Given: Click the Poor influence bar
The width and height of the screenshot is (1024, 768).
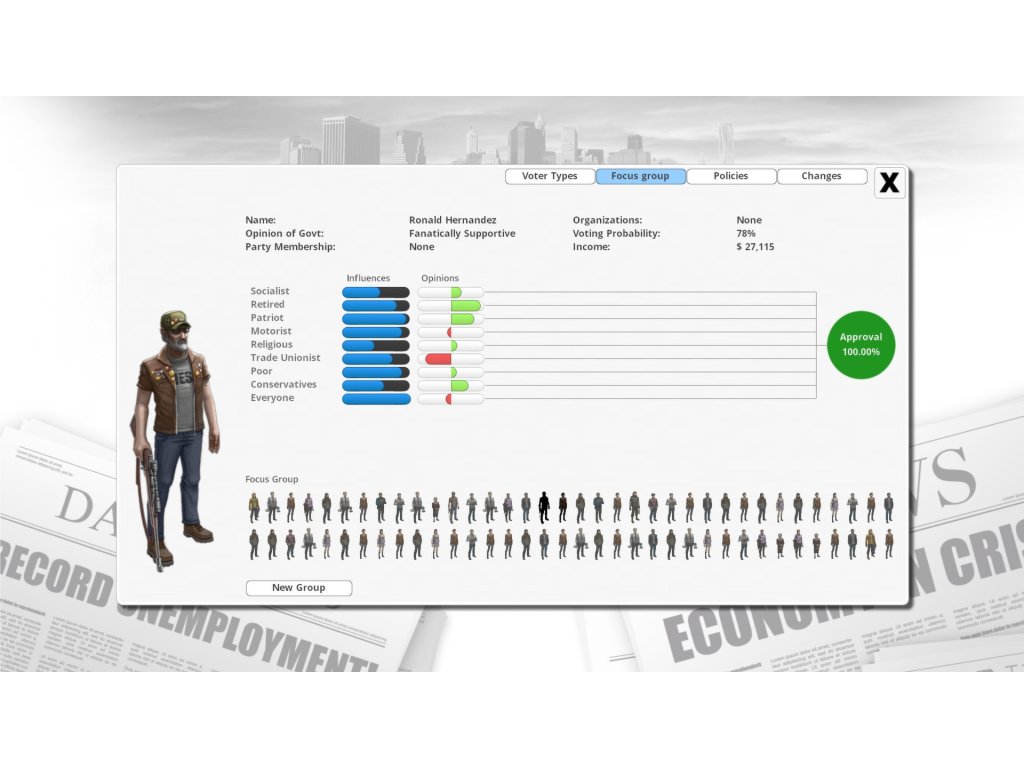Looking at the screenshot, I should pyautogui.click(x=376, y=372).
